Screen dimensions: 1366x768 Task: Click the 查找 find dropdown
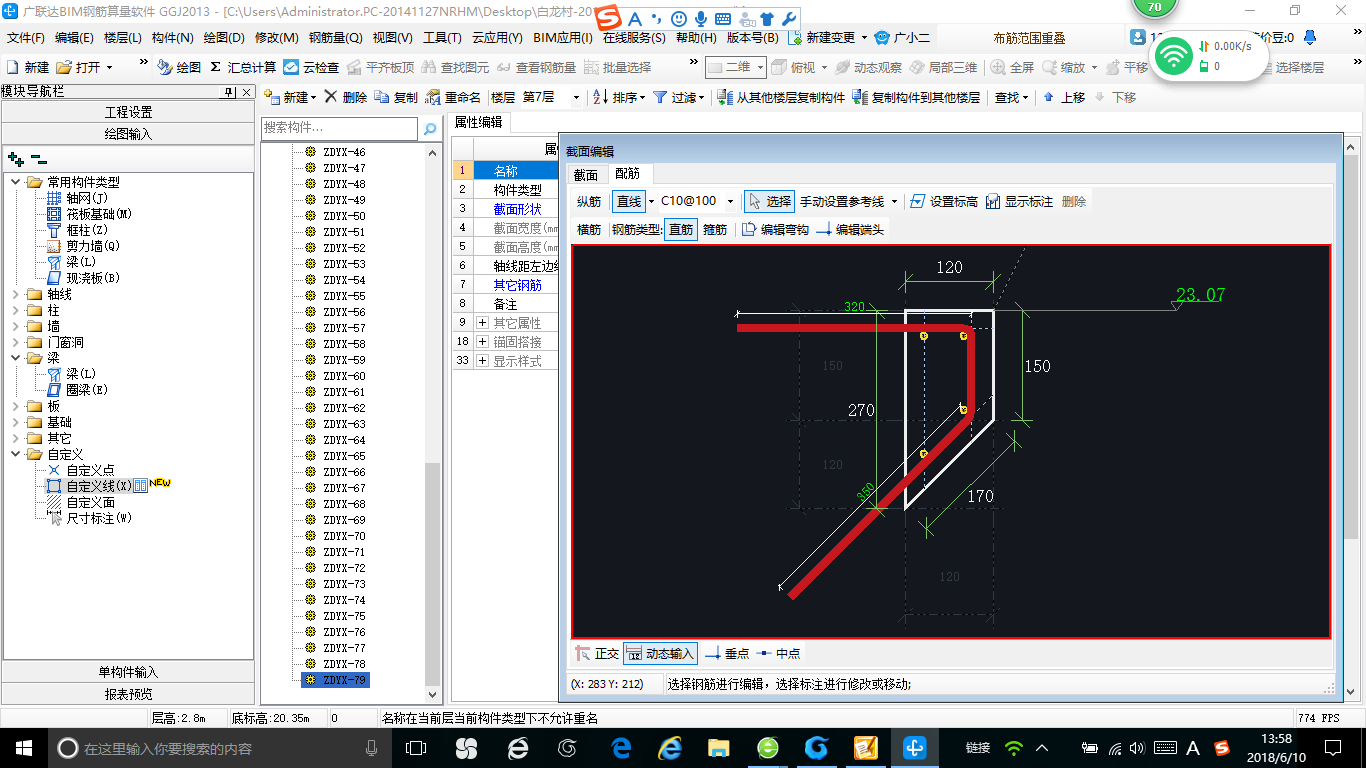pyautogui.click(x=1011, y=97)
